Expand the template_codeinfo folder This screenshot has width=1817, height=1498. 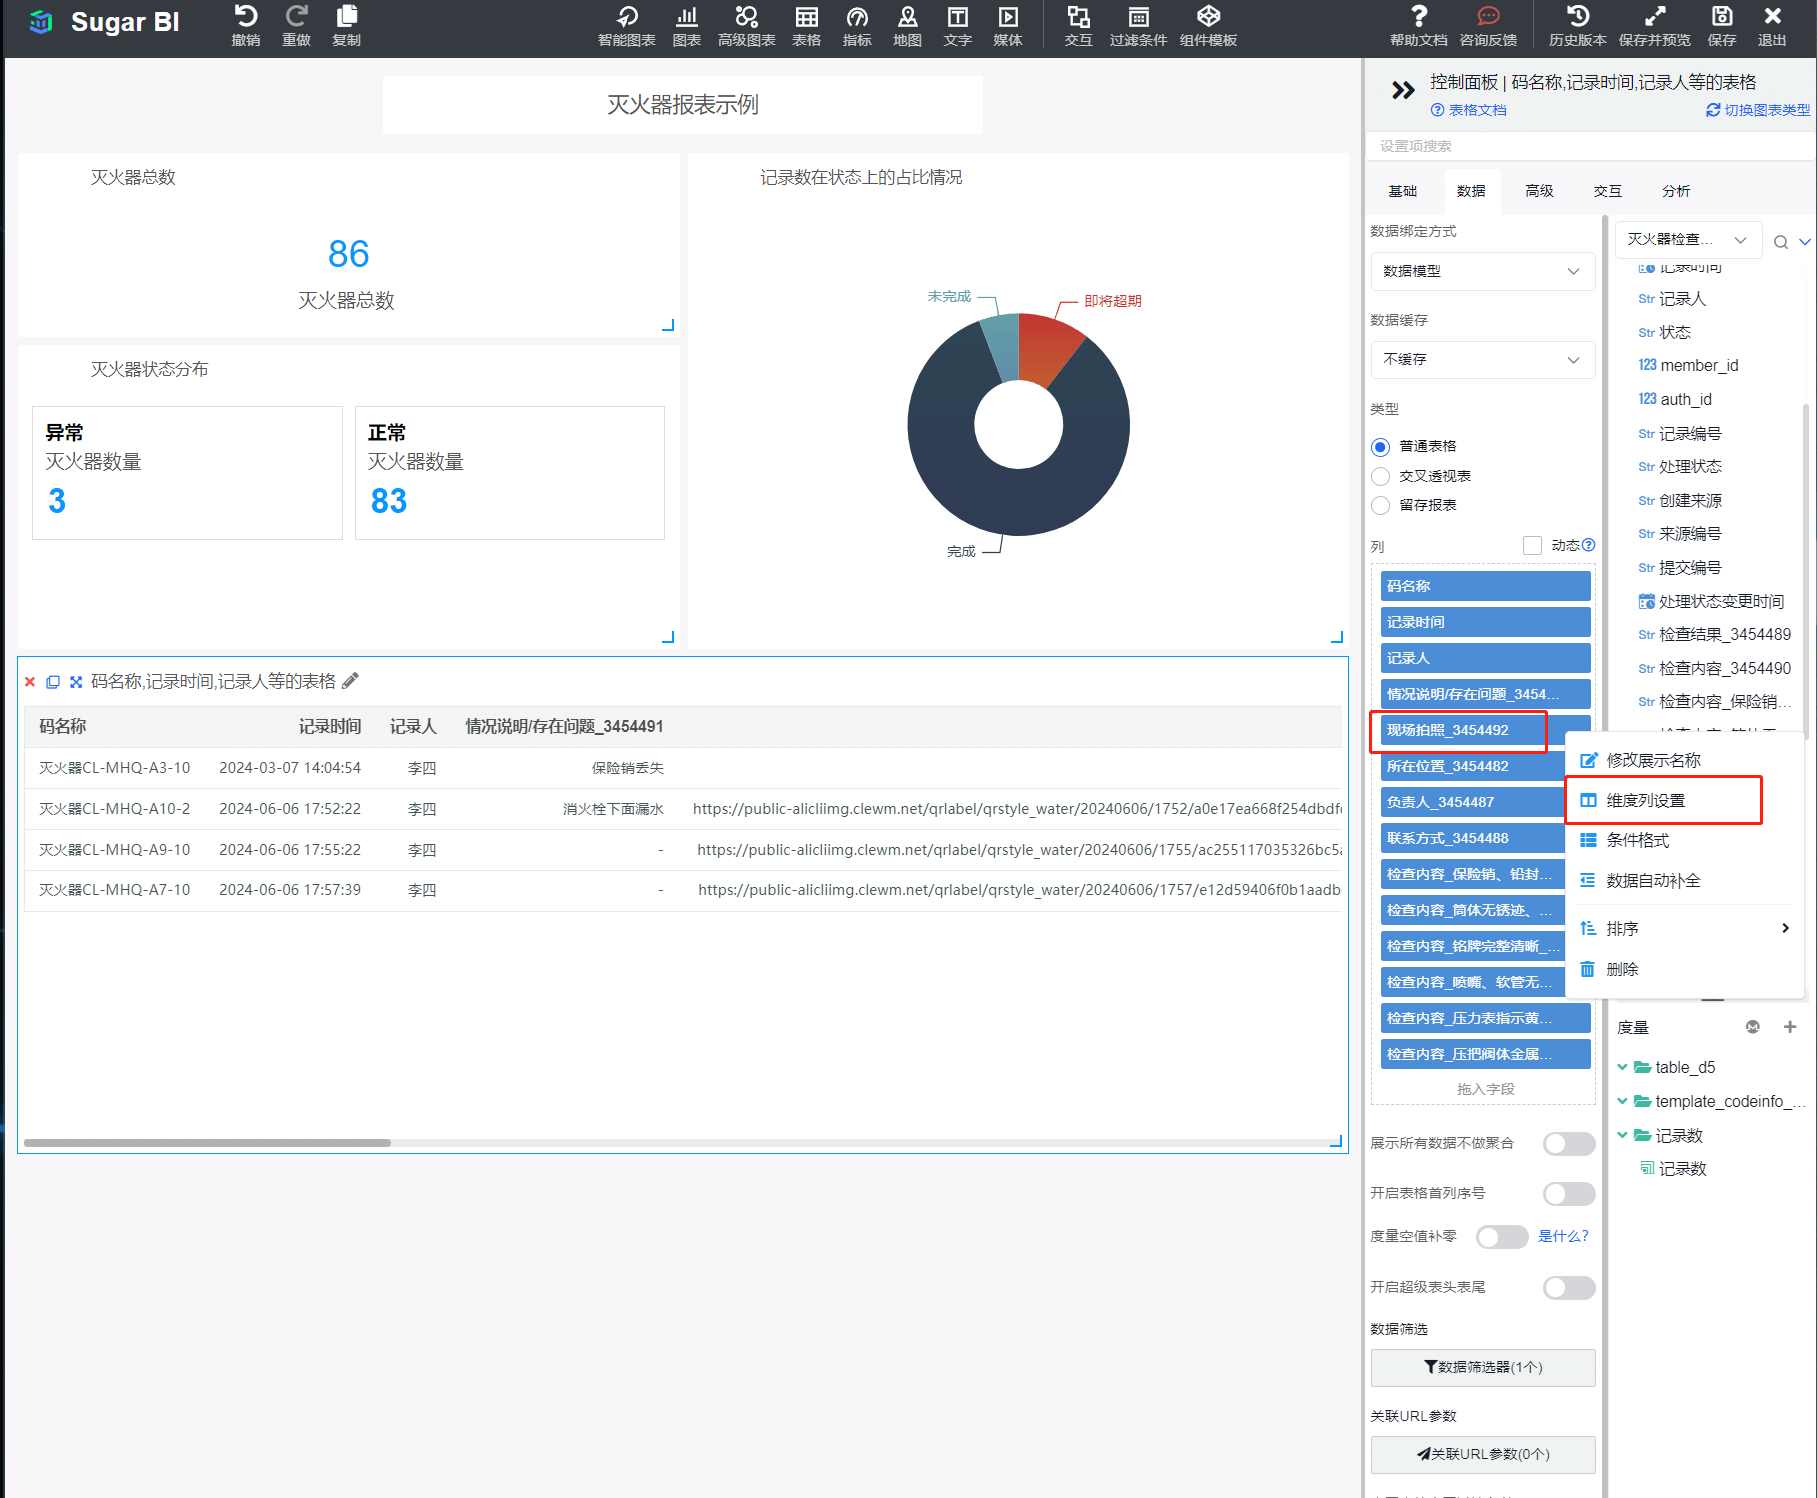click(x=1622, y=1101)
